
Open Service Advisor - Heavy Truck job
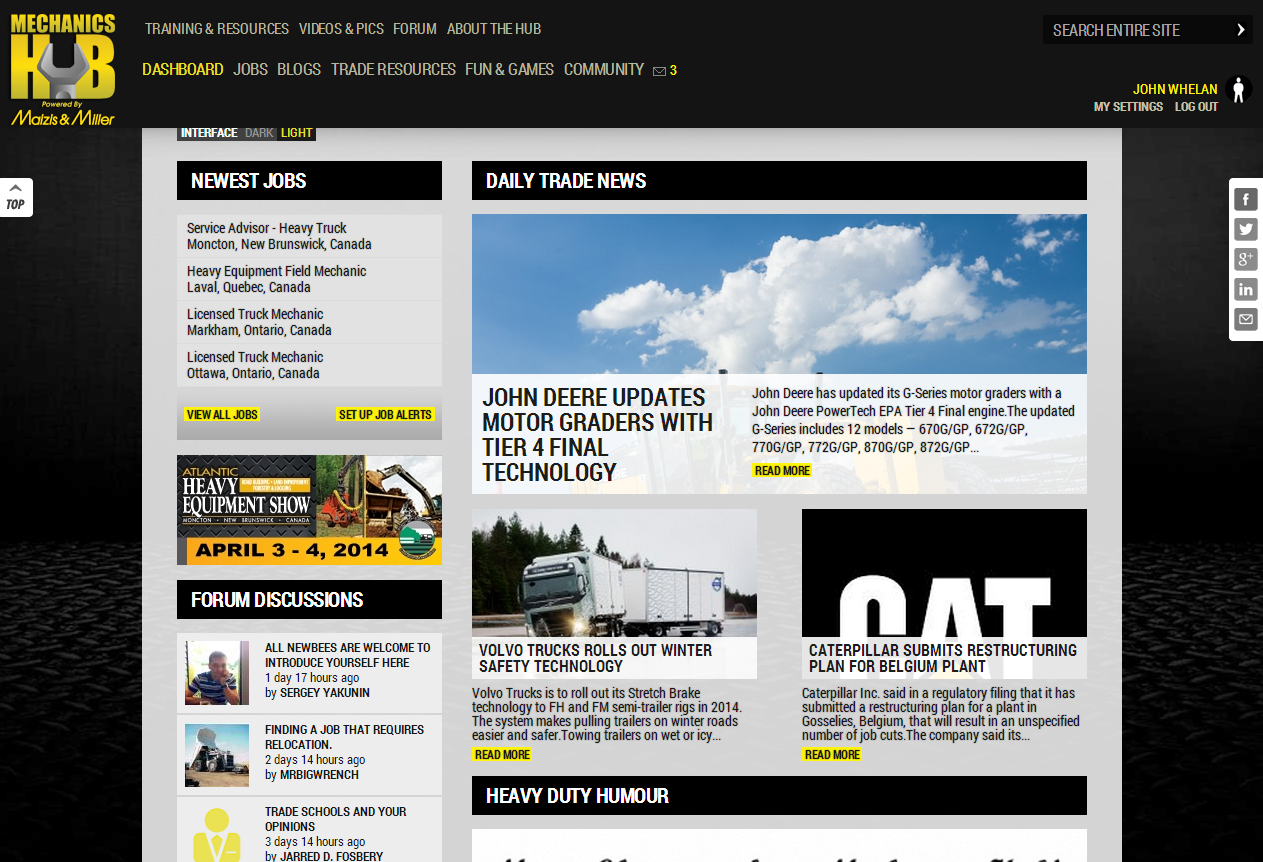tap(309, 236)
